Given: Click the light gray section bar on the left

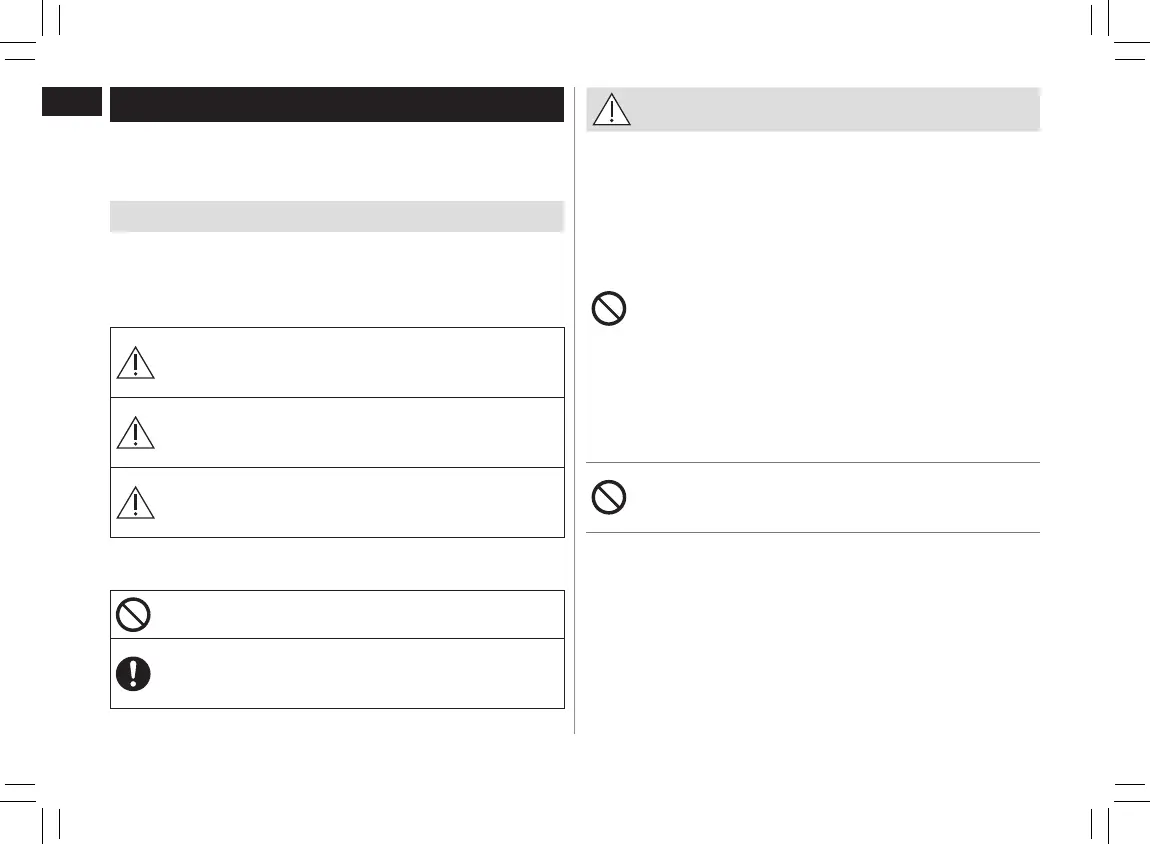Looking at the screenshot, I should tap(337, 216).
